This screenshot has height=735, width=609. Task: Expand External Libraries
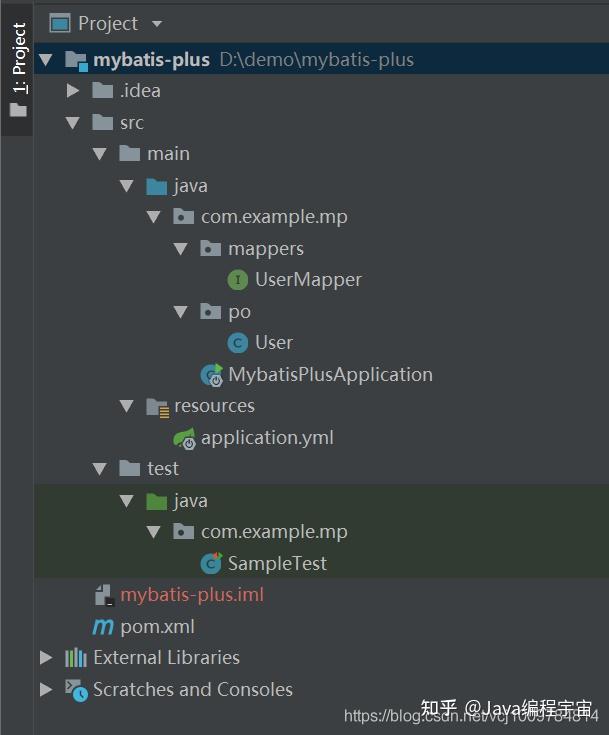pyautogui.click(x=46, y=658)
